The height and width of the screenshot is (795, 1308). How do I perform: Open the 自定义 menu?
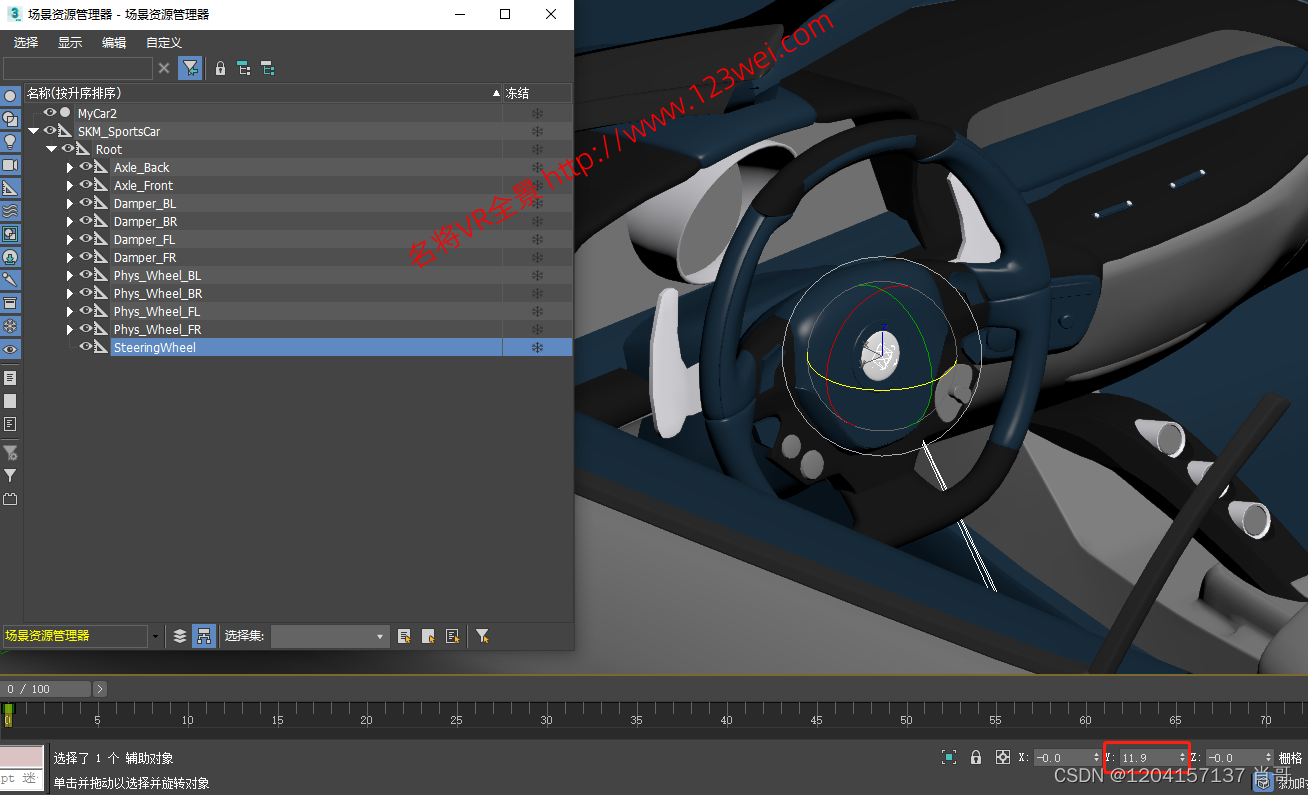point(164,42)
